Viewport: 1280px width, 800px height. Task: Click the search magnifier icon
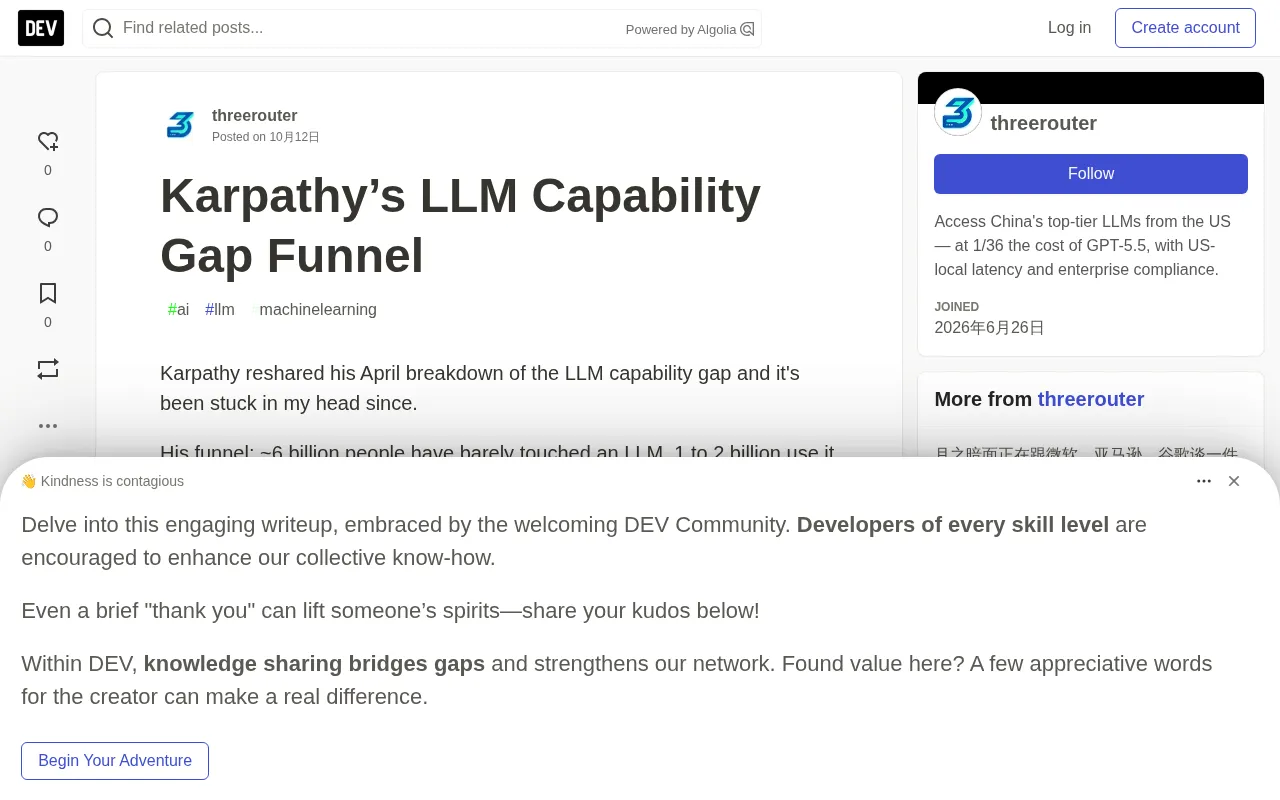103,28
